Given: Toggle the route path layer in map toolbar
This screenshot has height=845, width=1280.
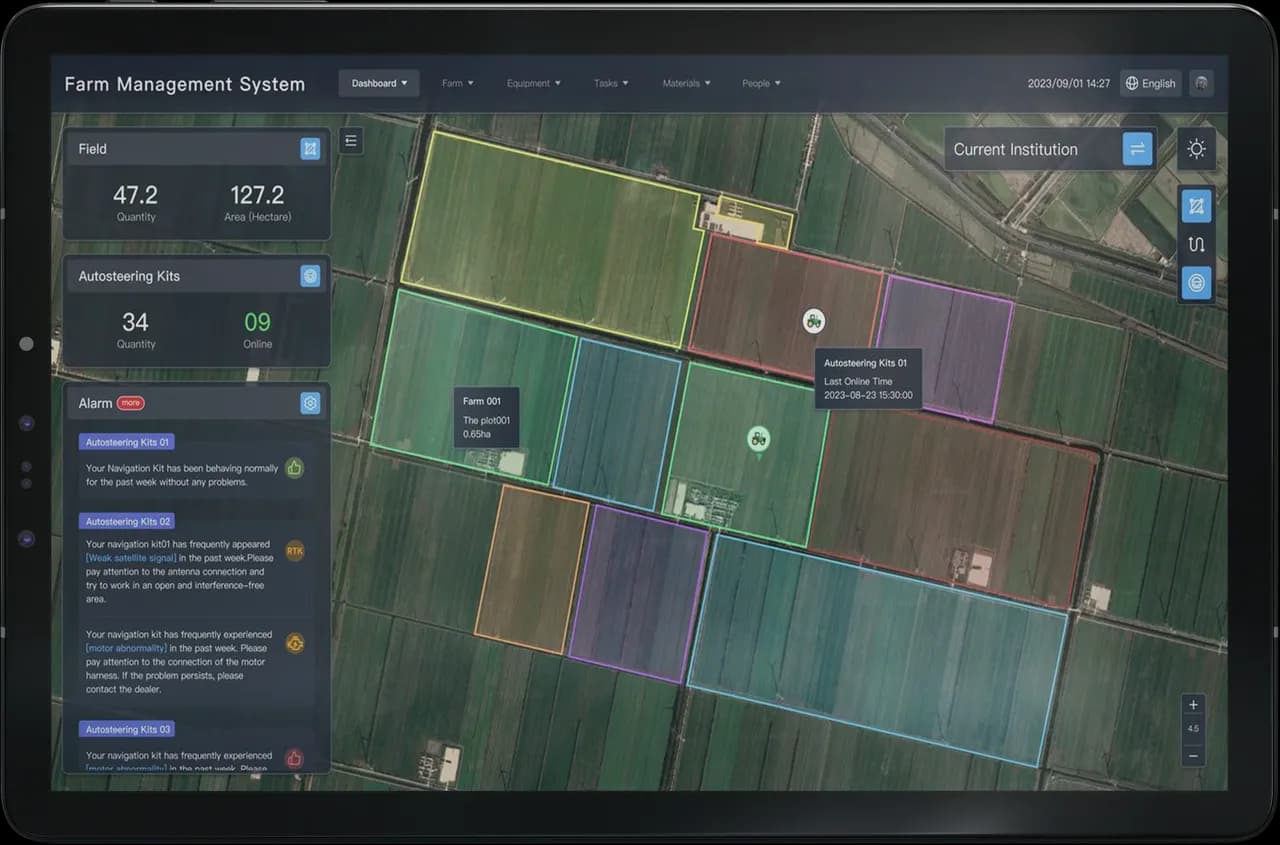Looking at the screenshot, I should (1196, 245).
